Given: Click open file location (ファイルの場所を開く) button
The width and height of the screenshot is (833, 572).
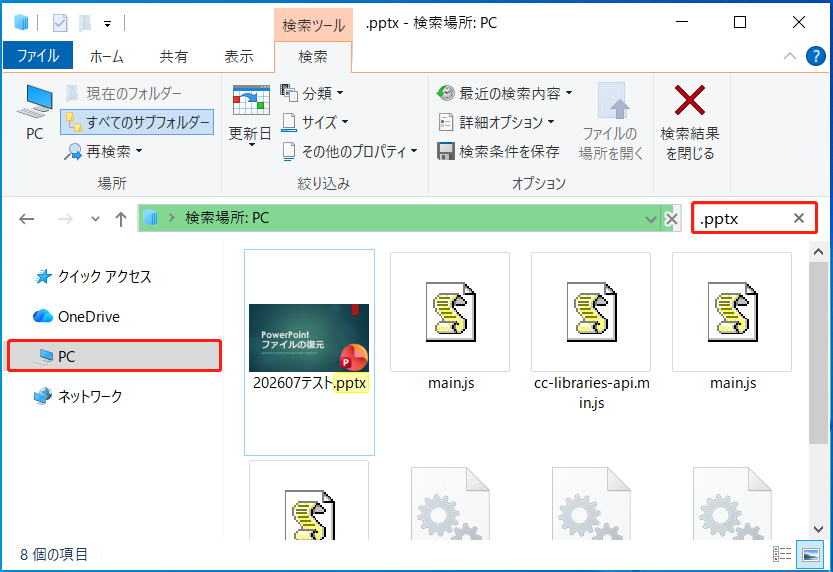Looking at the screenshot, I should coord(611,122).
